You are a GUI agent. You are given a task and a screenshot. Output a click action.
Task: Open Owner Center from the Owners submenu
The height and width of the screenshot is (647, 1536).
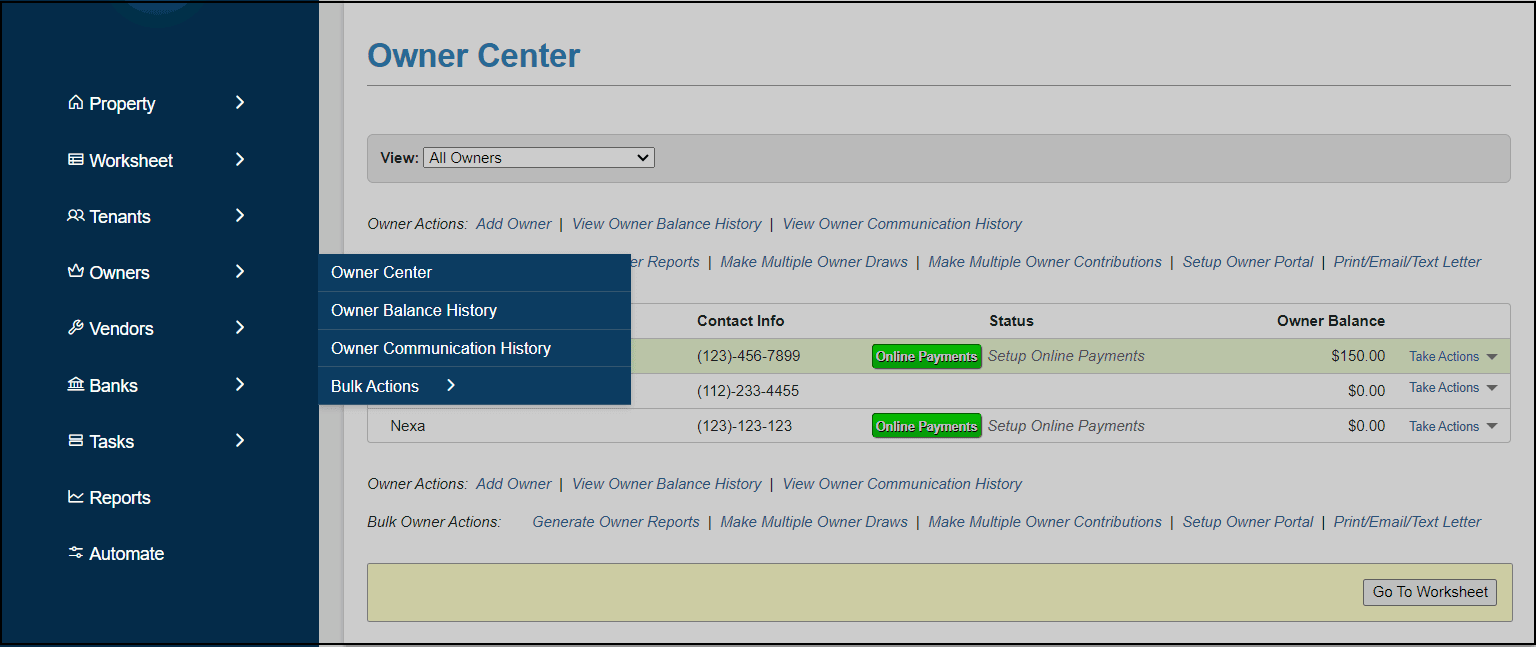tap(381, 272)
